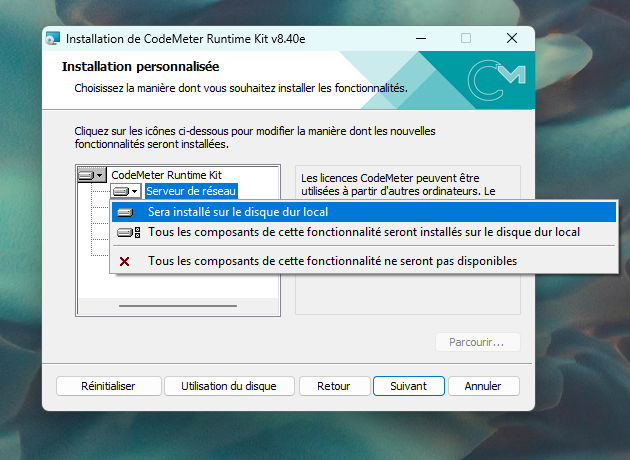Screen dimensions: 630x460
Task: Select the Serveur de réseau tree item
Action: [191, 191]
